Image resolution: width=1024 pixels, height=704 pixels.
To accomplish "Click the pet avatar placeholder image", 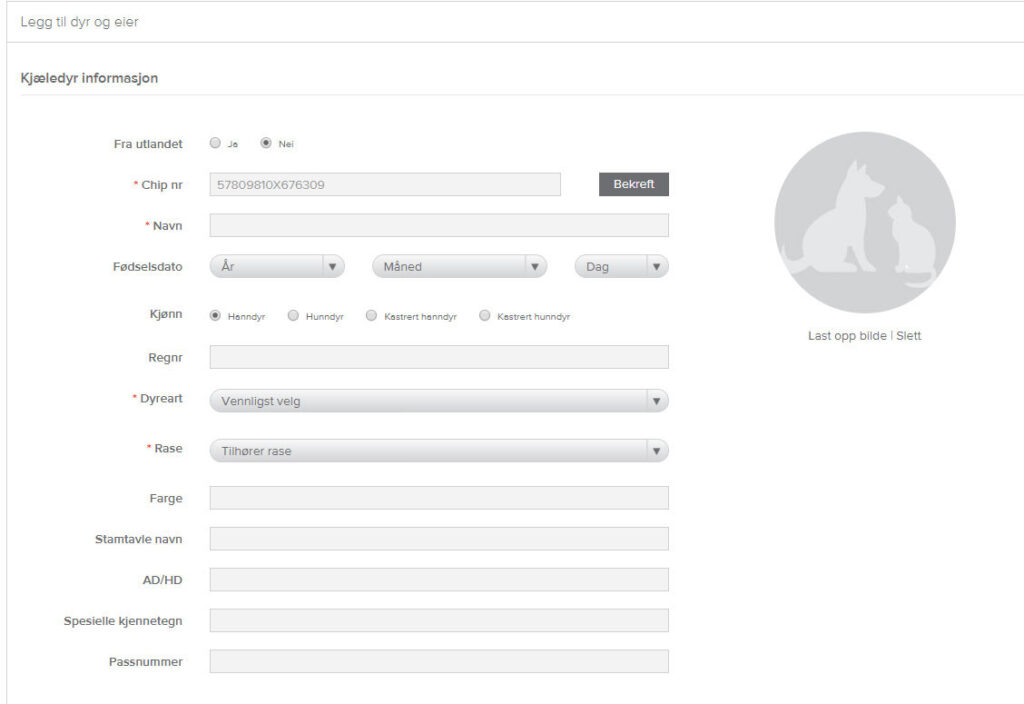I will (864, 222).
